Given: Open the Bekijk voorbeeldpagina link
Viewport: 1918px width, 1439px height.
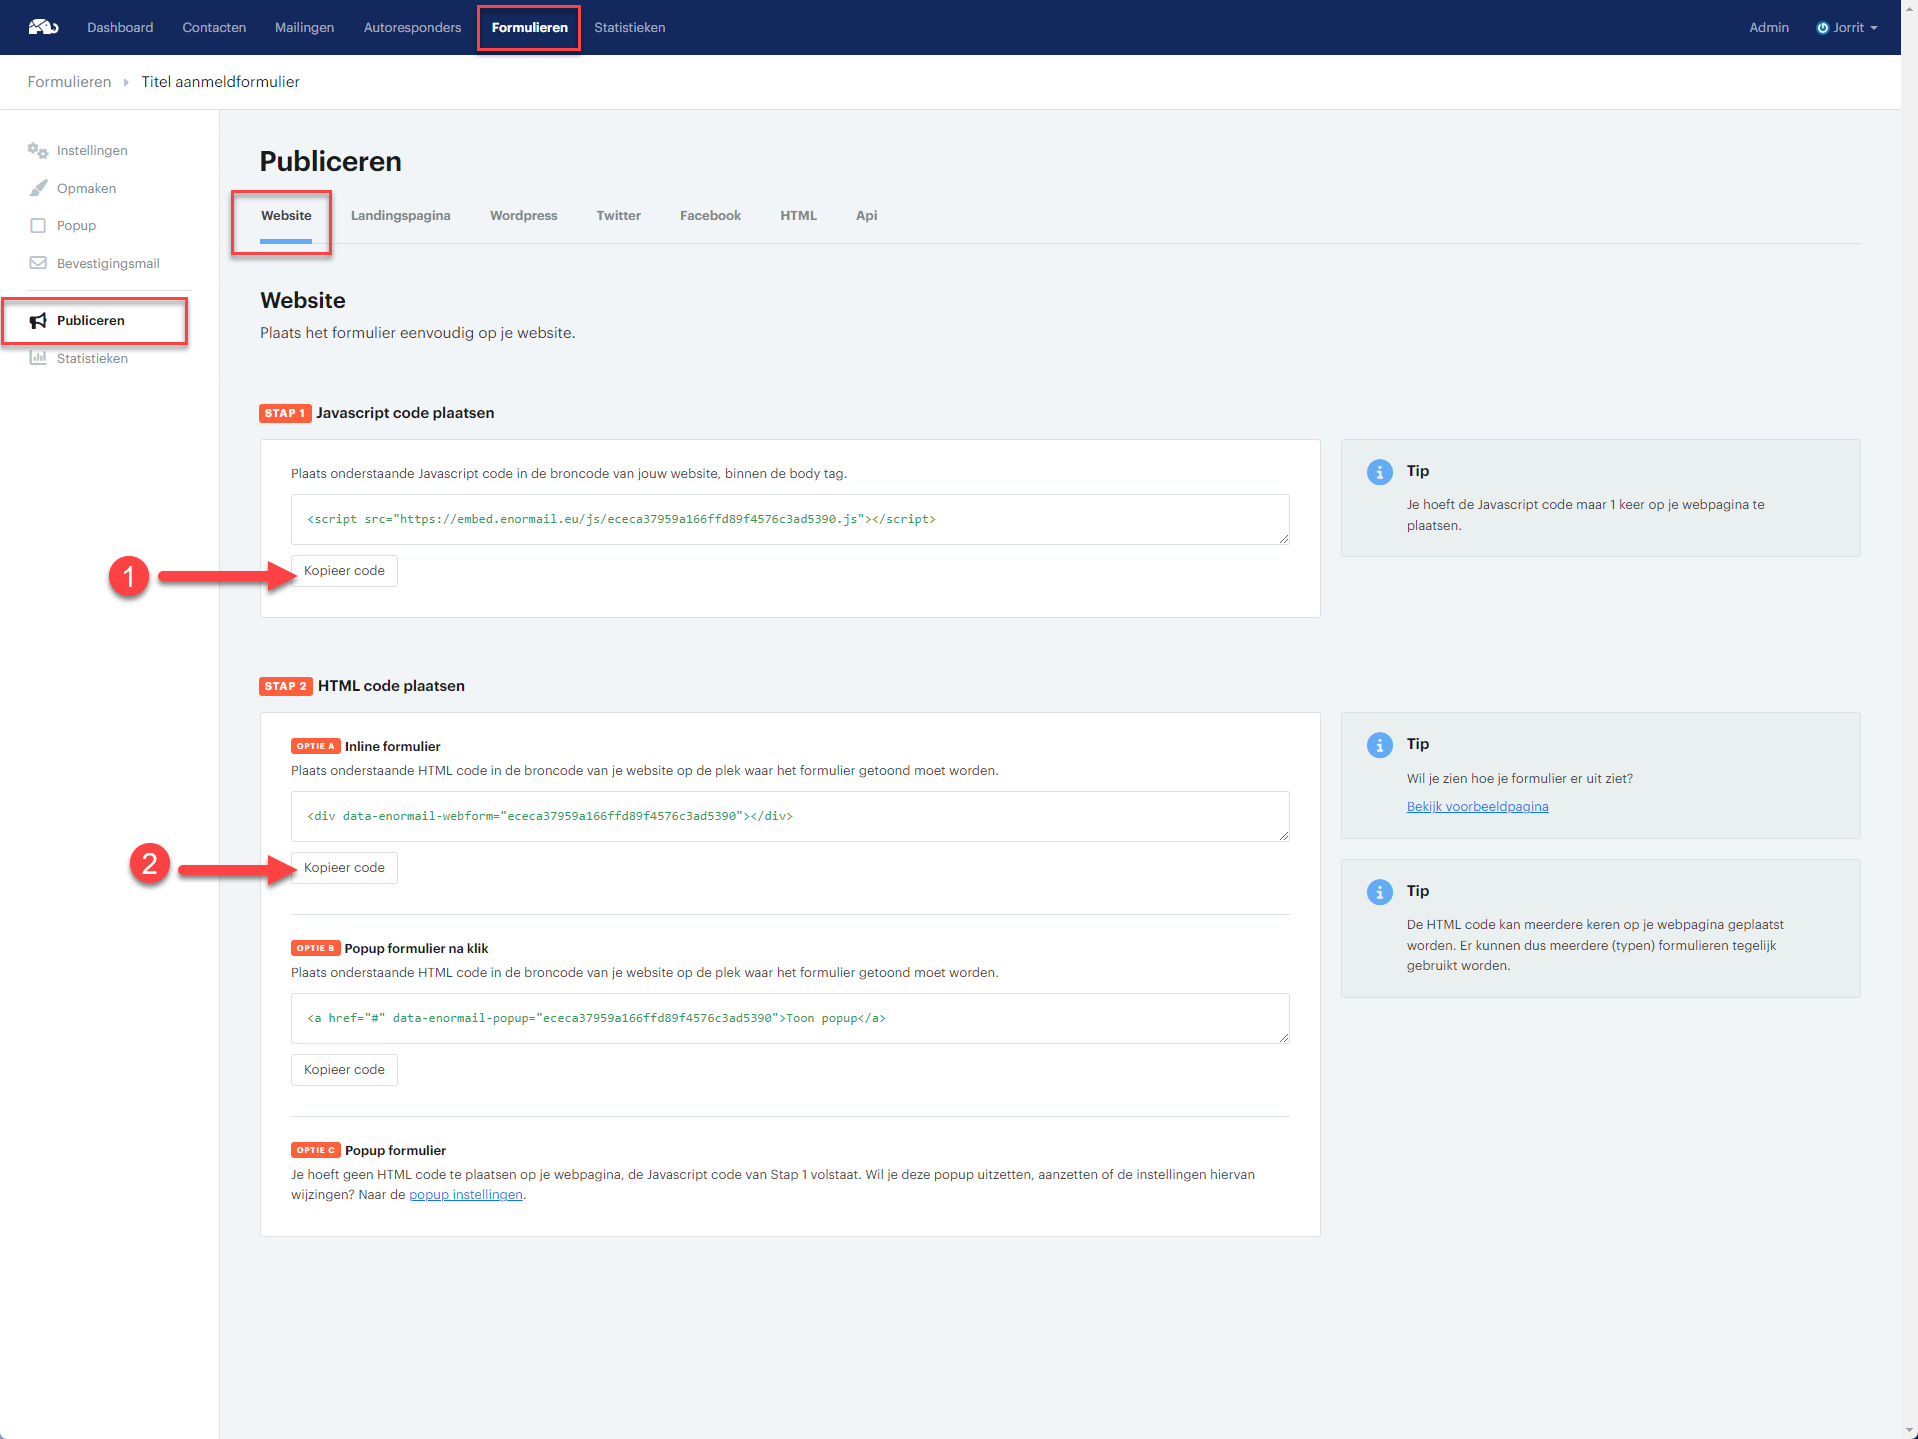Looking at the screenshot, I should 1477,807.
